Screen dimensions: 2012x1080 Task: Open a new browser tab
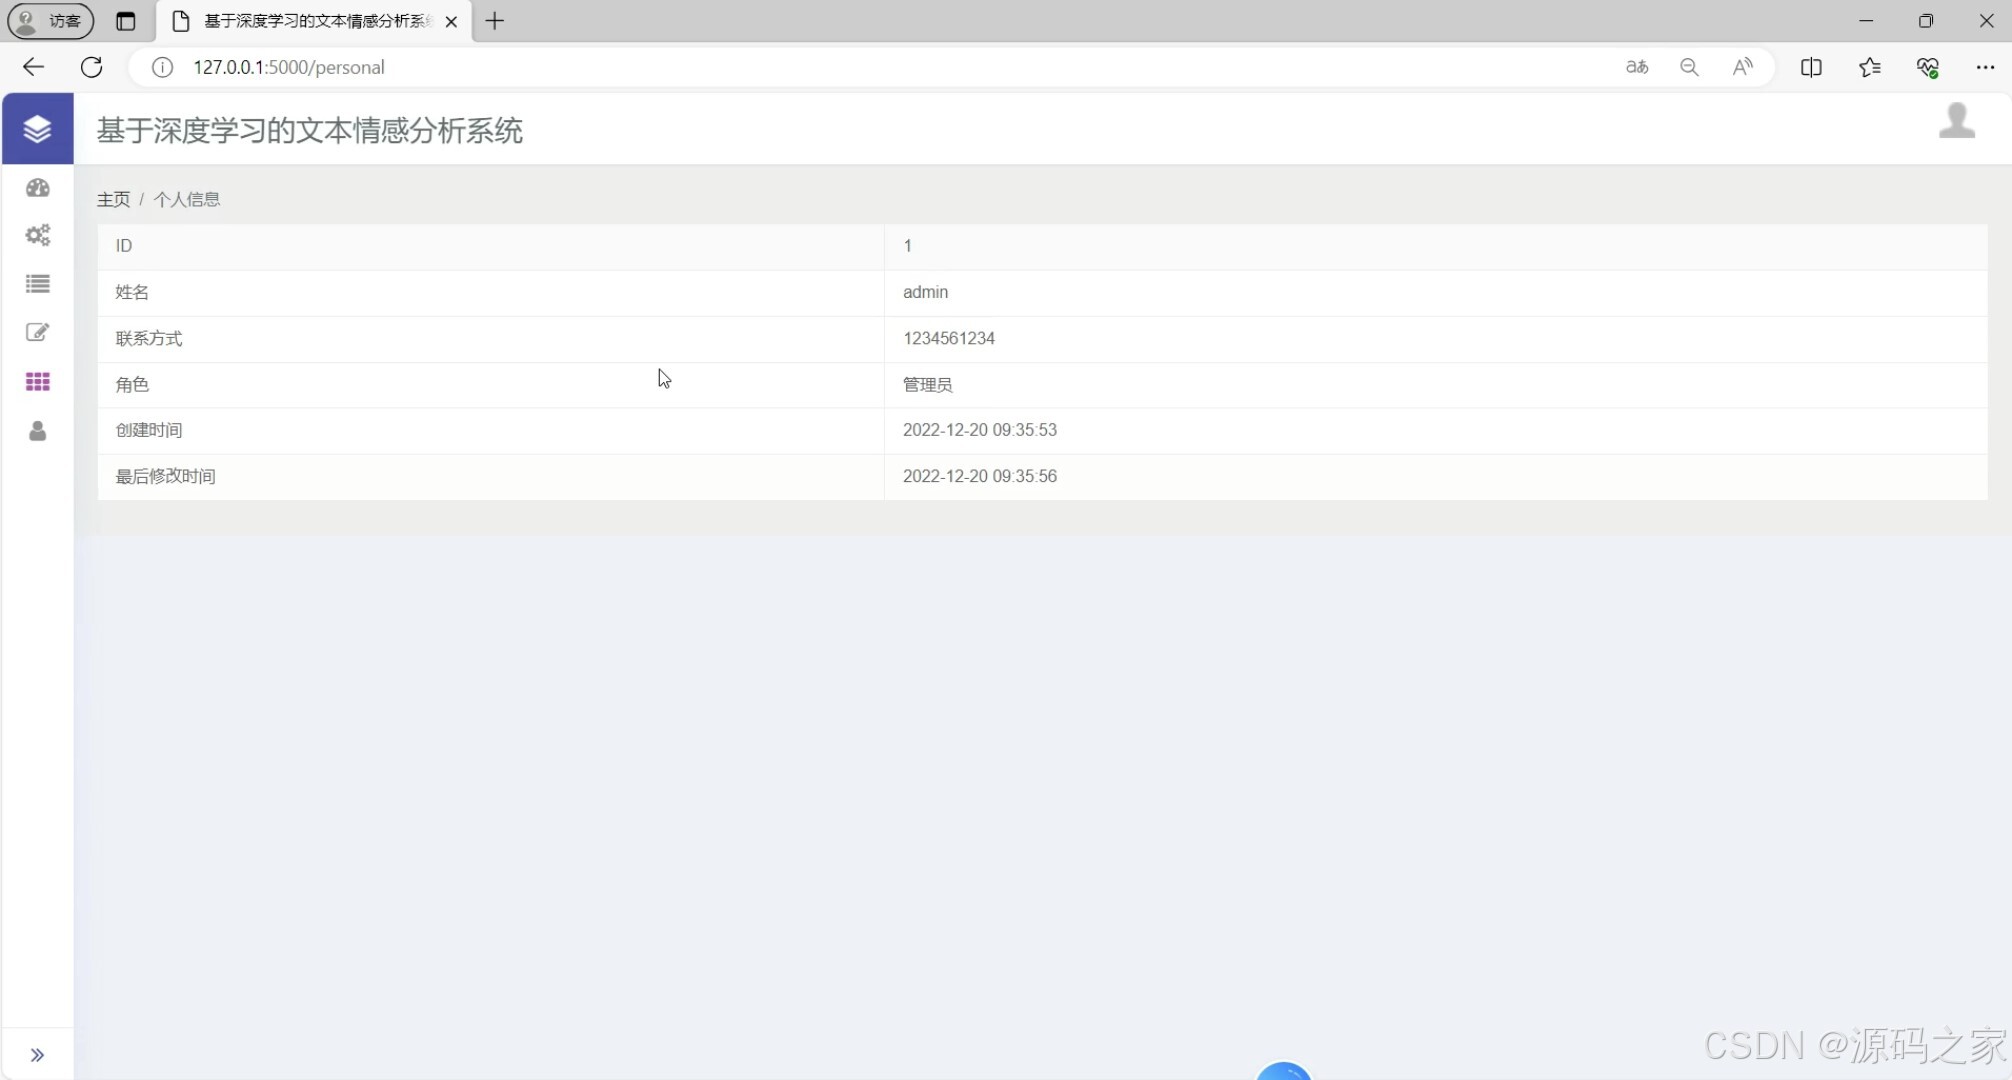click(494, 21)
